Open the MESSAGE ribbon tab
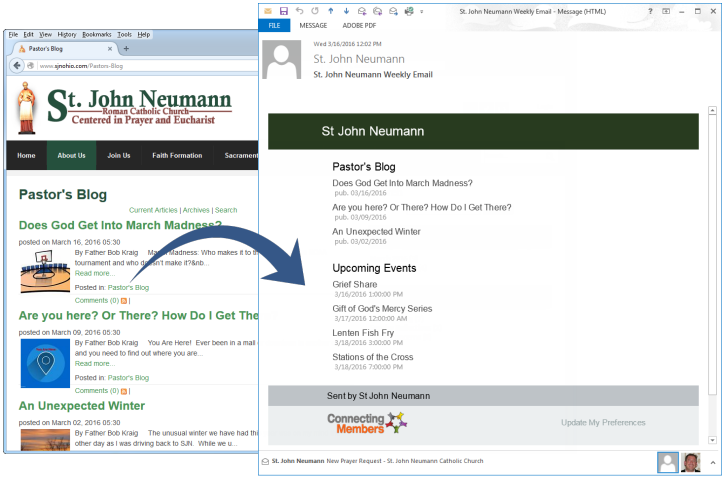 point(313,25)
